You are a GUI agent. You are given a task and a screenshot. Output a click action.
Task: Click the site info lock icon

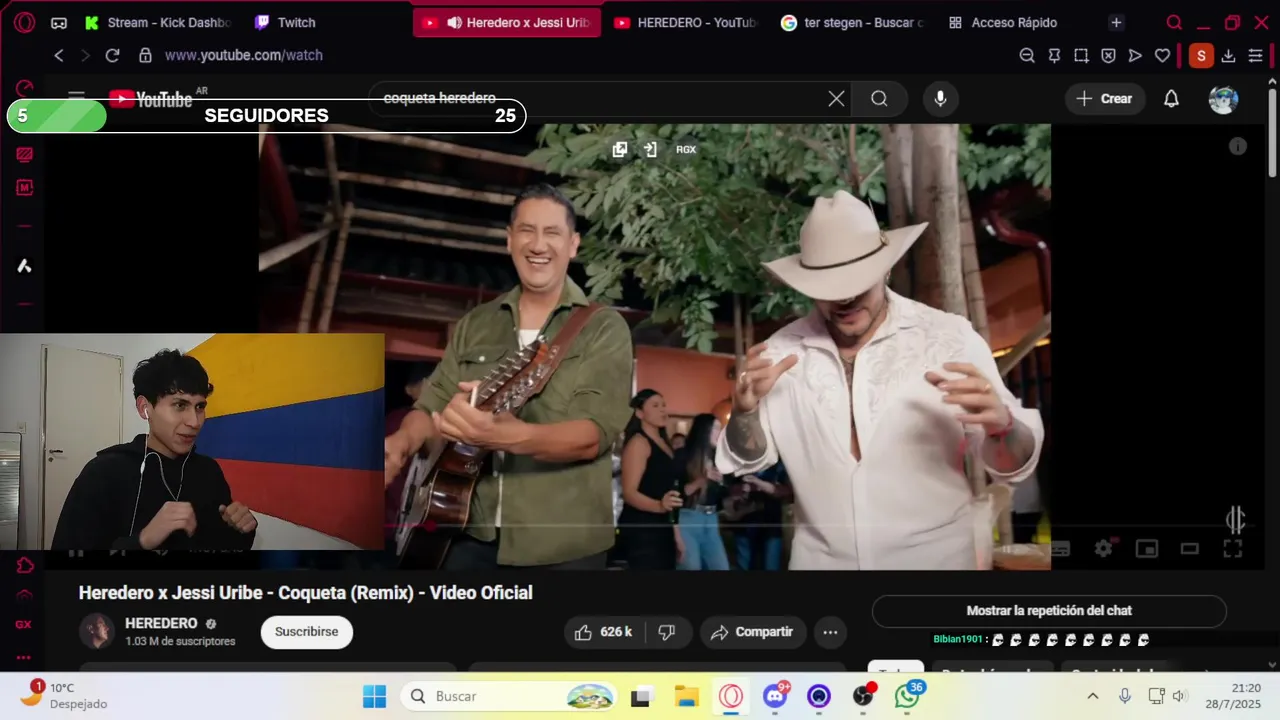click(x=145, y=56)
